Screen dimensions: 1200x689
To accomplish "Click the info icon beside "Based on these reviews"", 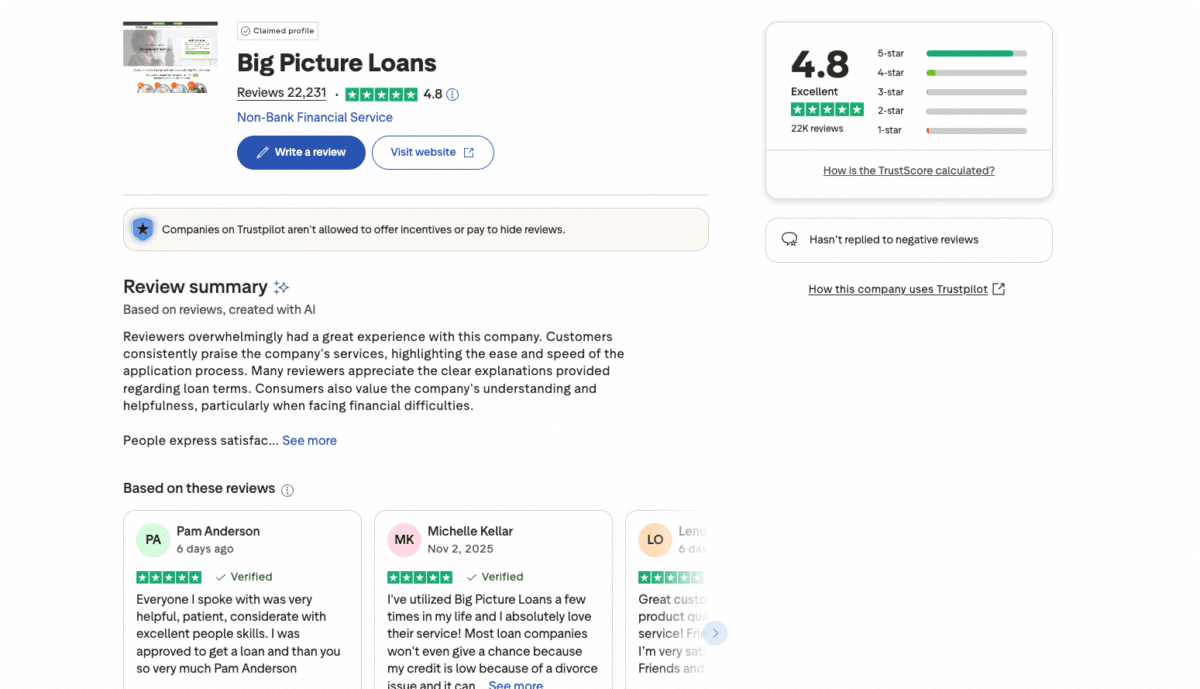I will (288, 489).
